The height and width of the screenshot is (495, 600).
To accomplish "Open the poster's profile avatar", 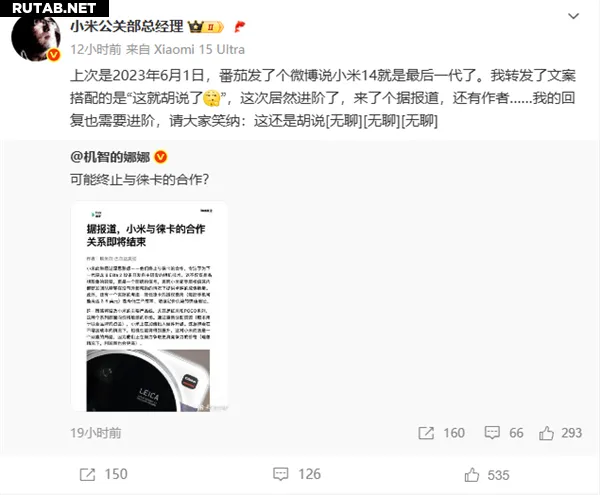I will [36, 39].
